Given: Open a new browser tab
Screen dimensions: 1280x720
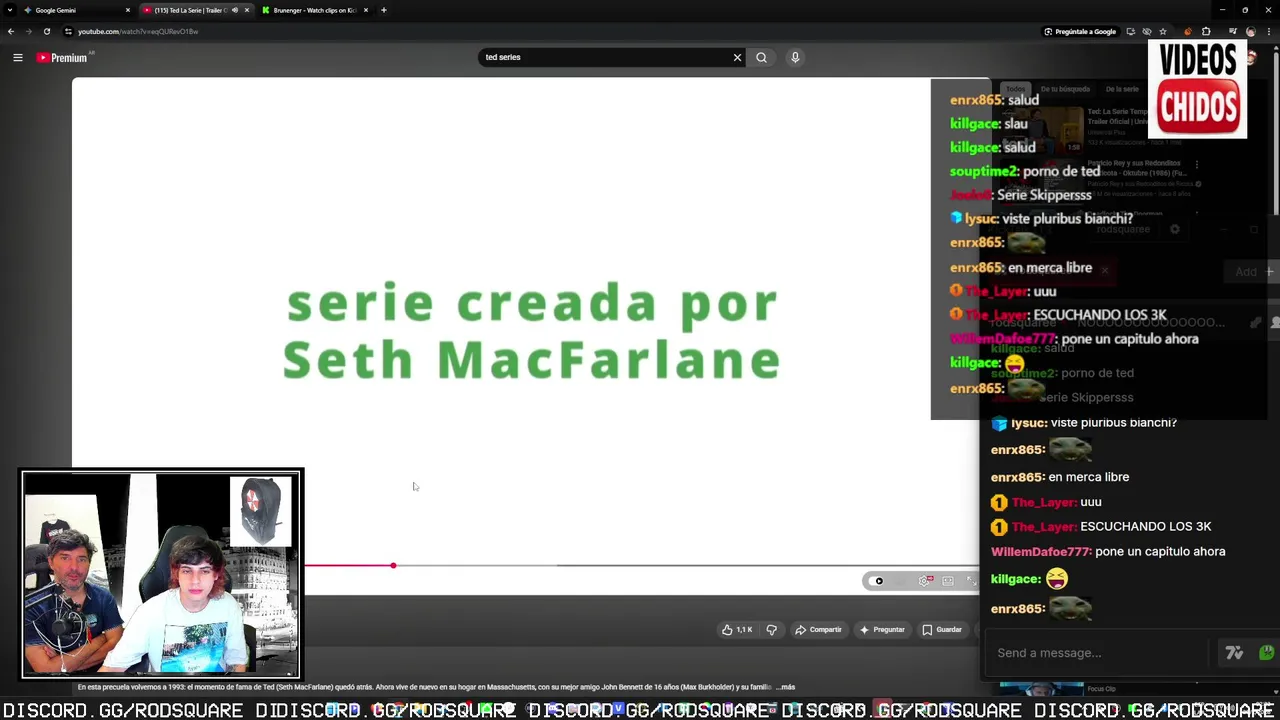Looking at the screenshot, I should (x=384, y=10).
